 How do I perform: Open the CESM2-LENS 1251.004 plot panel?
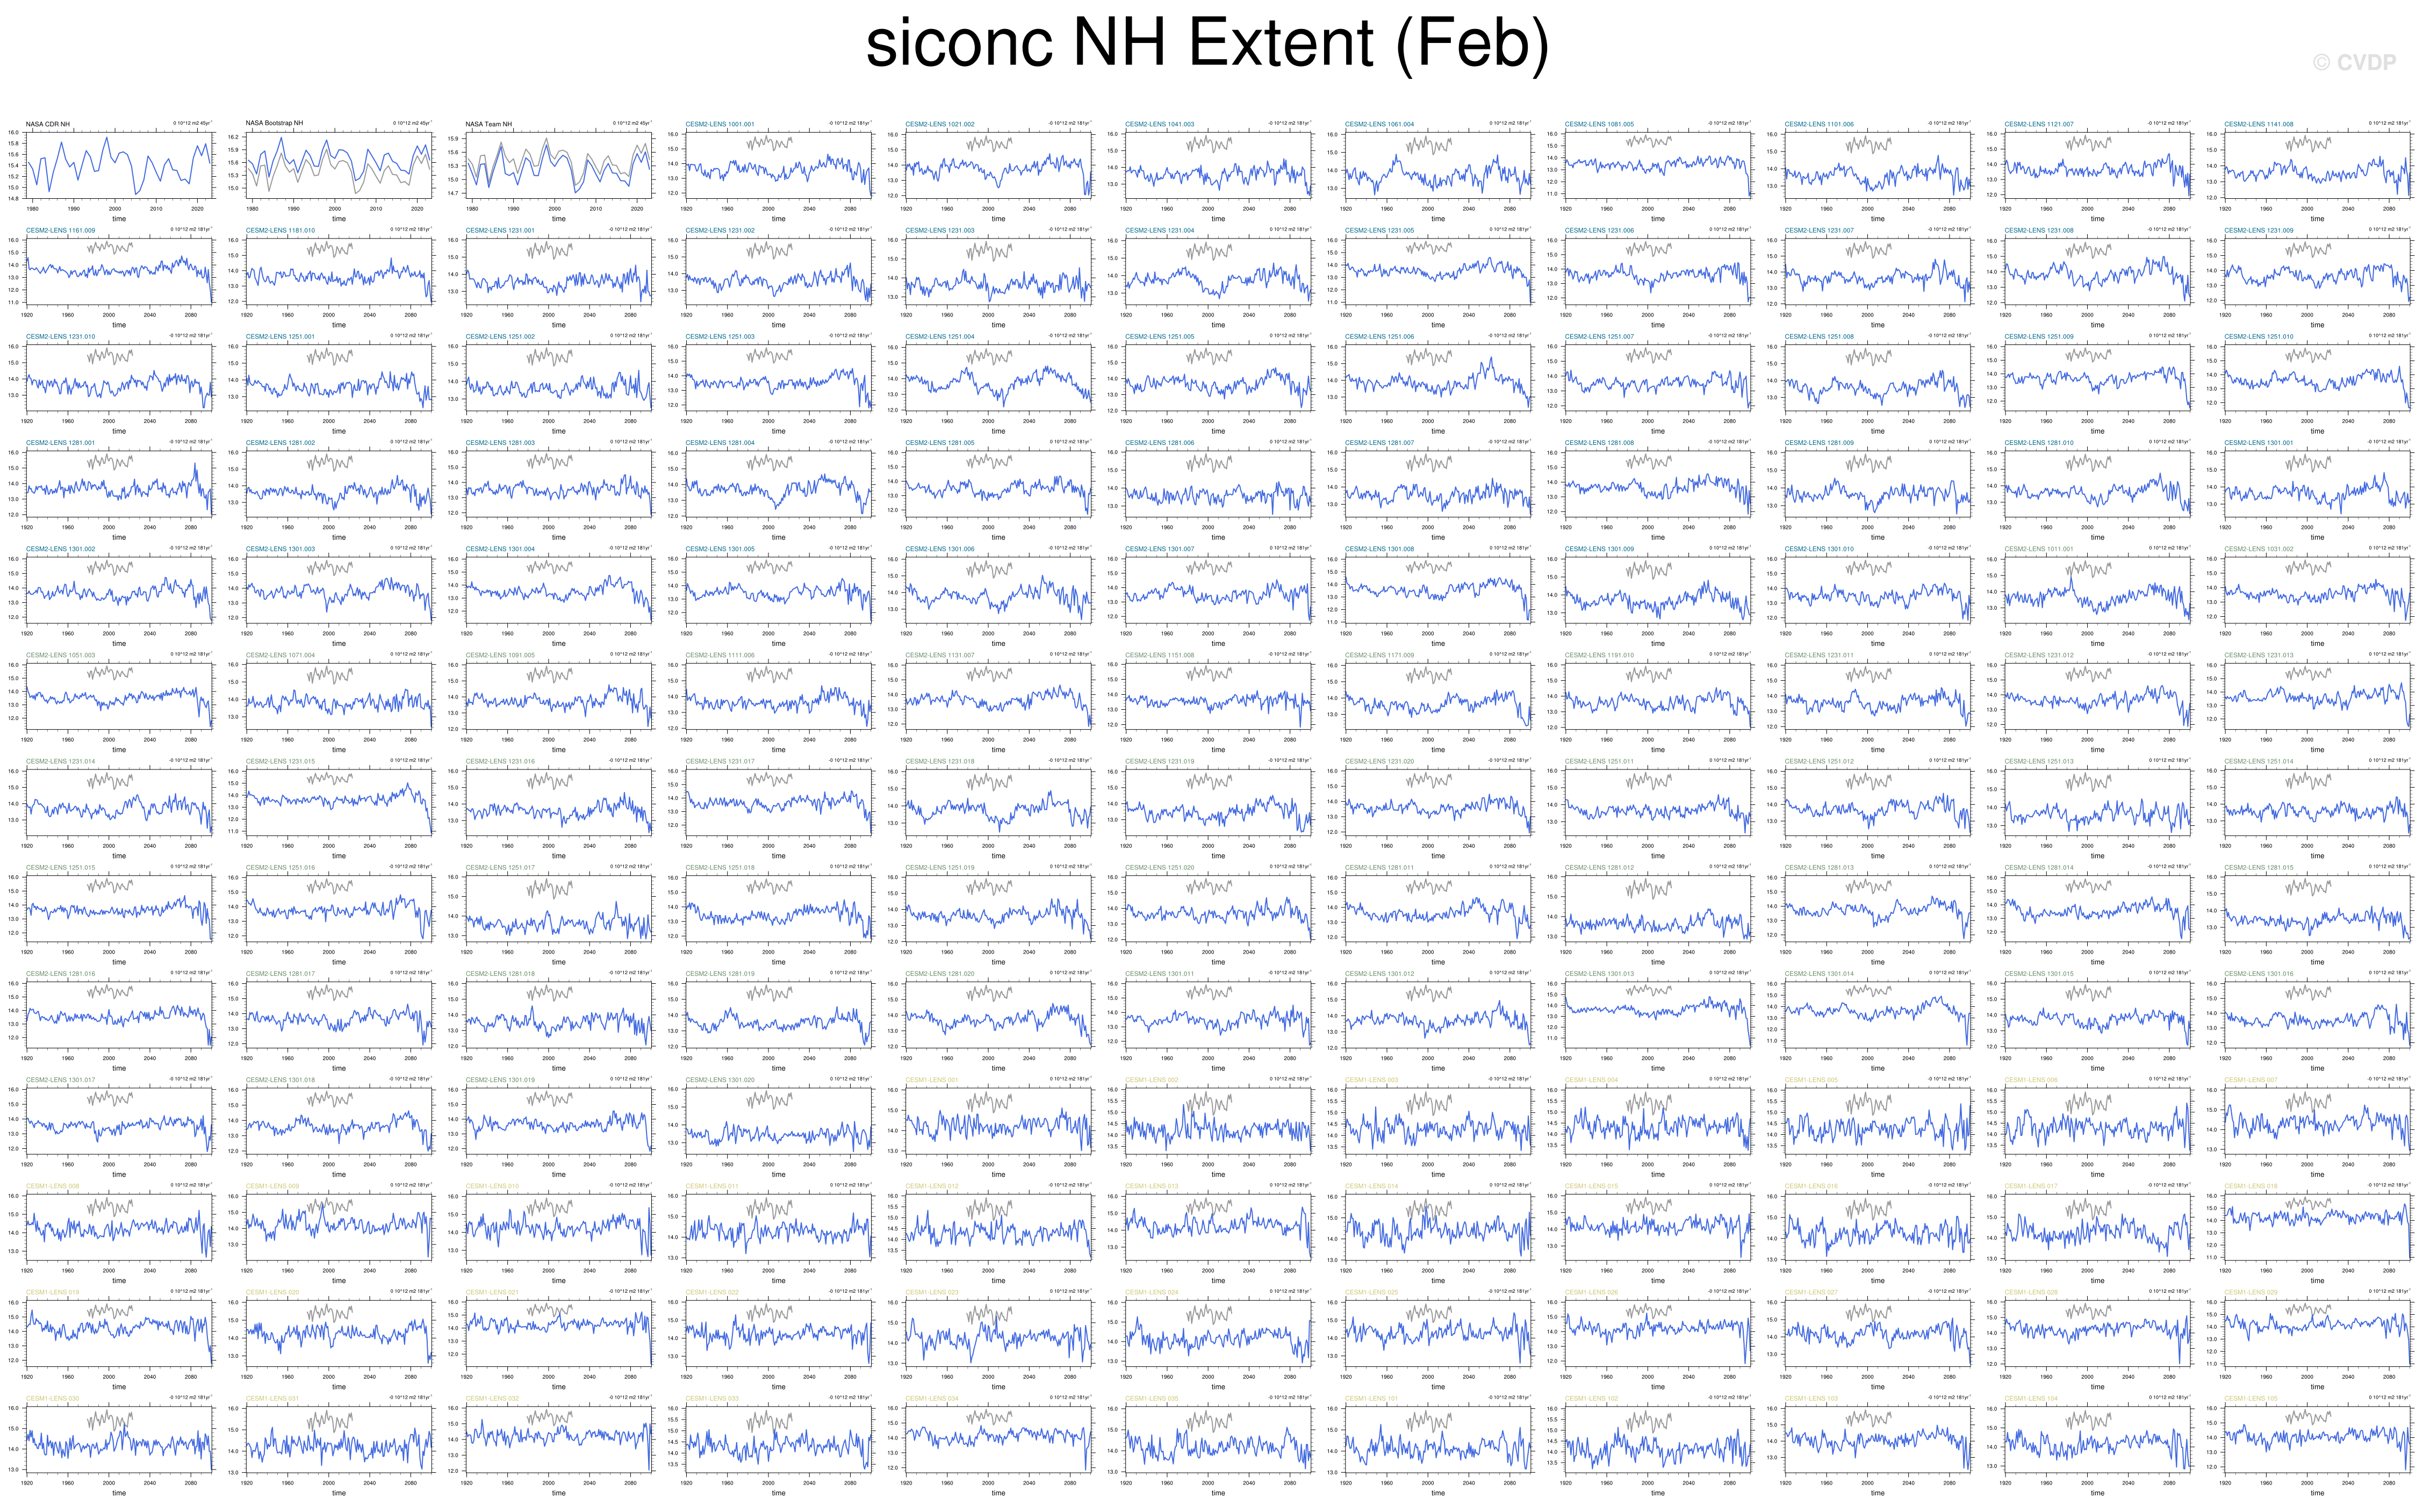click(x=998, y=378)
